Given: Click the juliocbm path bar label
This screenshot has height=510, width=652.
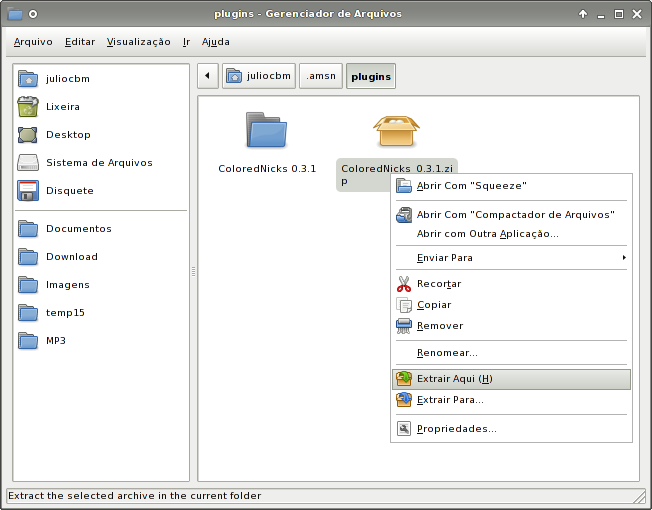Looking at the screenshot, I should point(269,76).
